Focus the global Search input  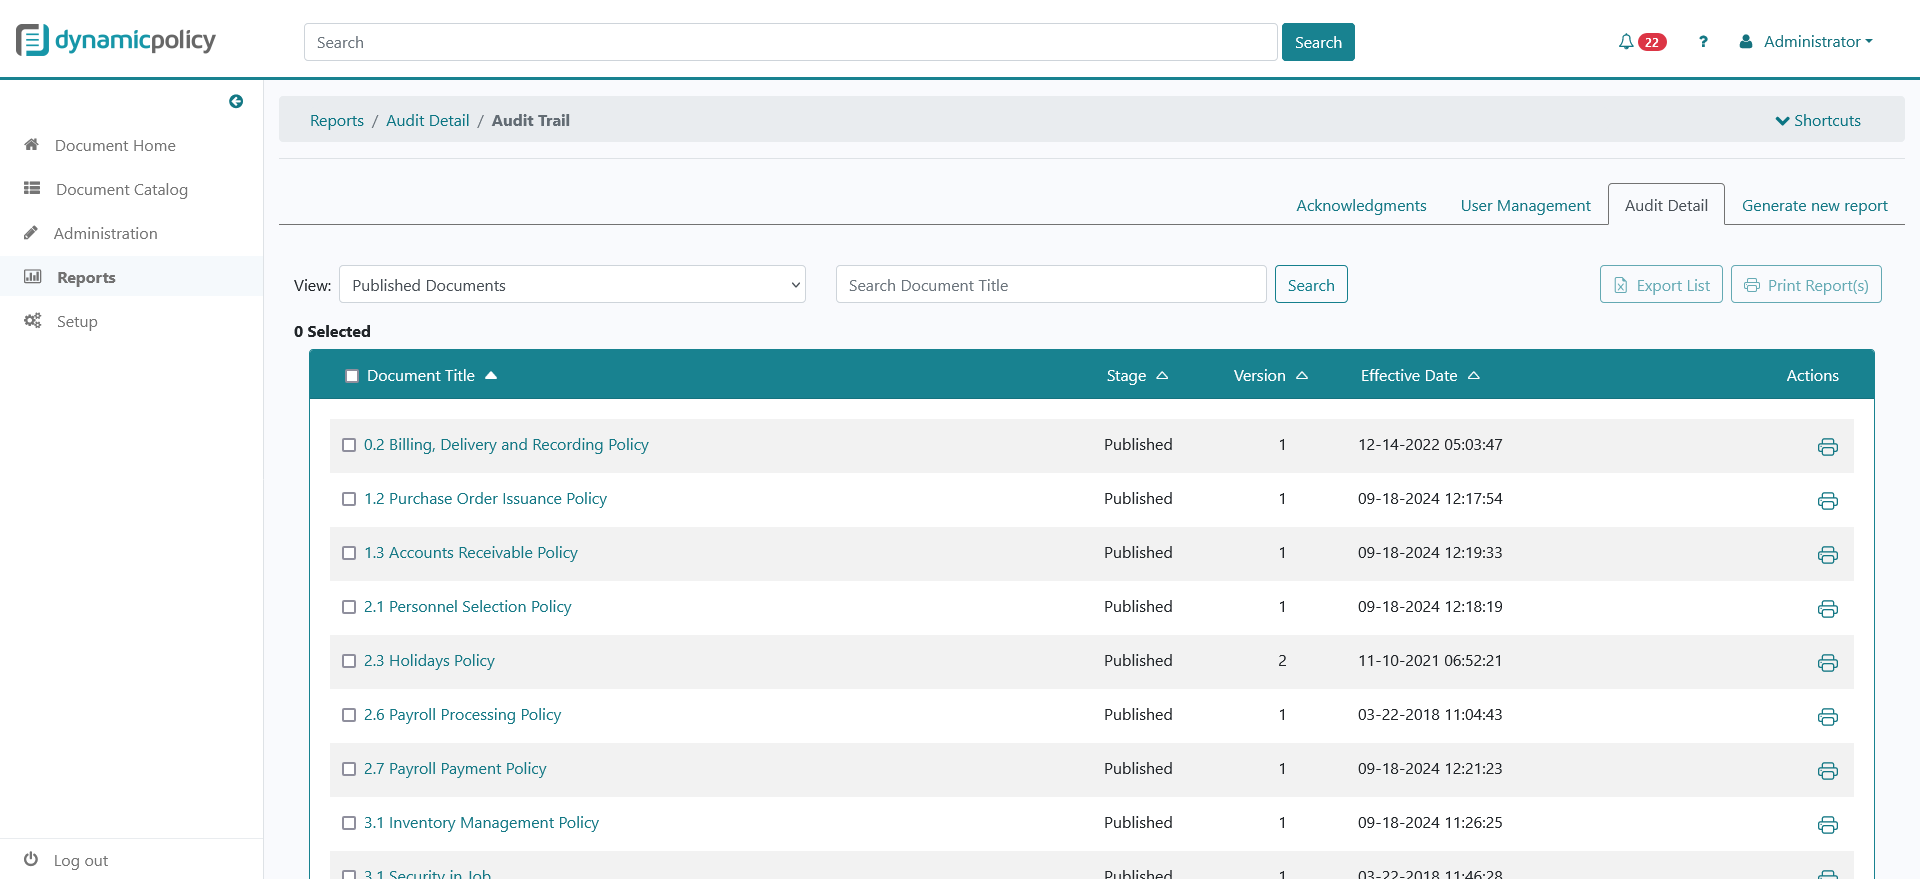tap(791, 42)
